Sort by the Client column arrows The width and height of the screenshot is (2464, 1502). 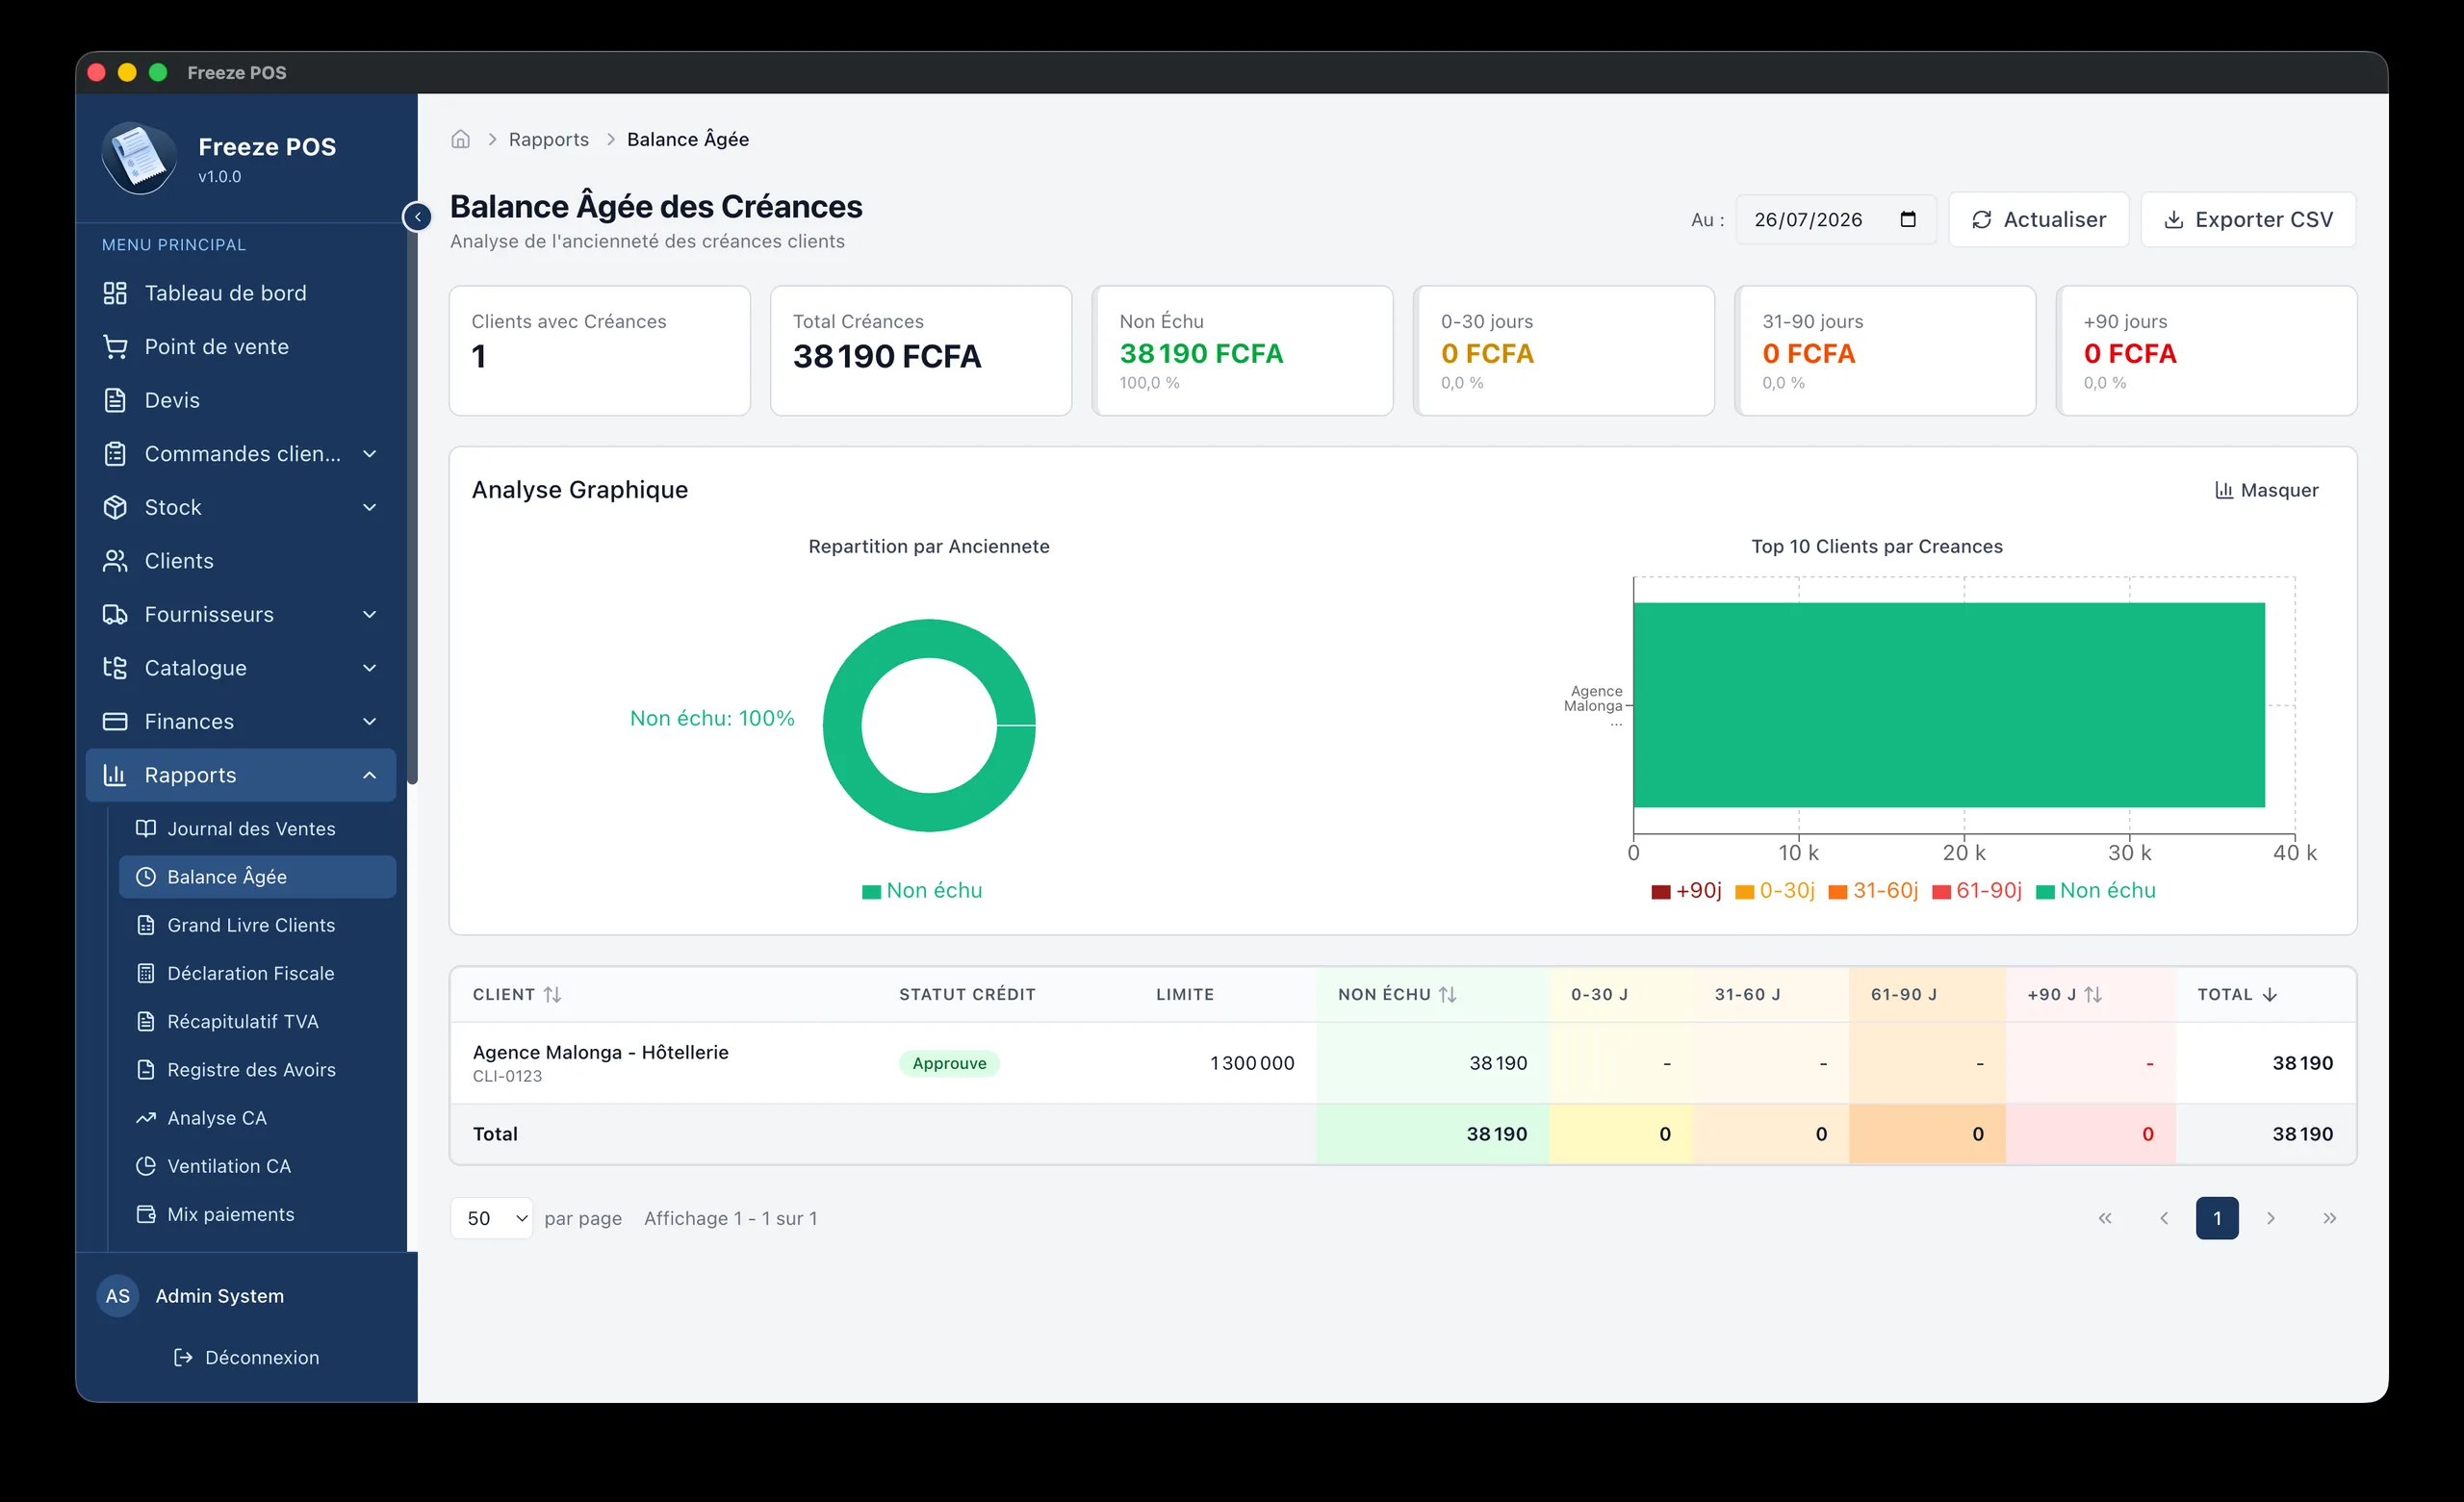tap(552, 994)
